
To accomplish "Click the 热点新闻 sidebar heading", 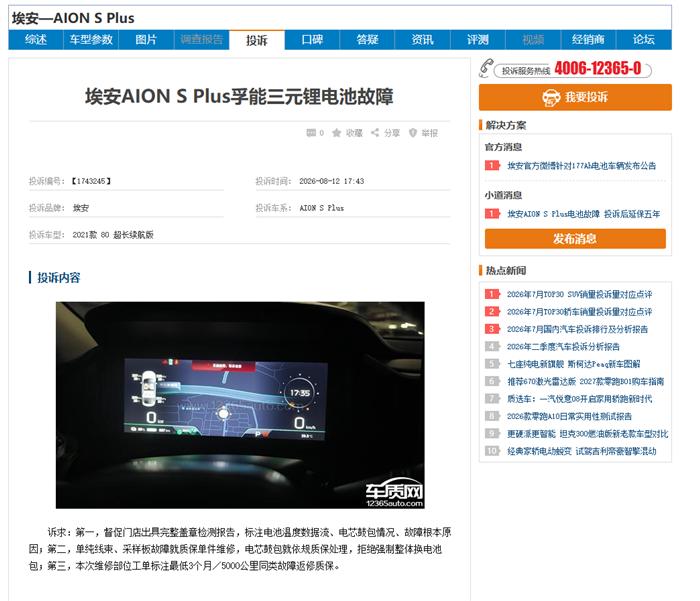I will (506, 270).
